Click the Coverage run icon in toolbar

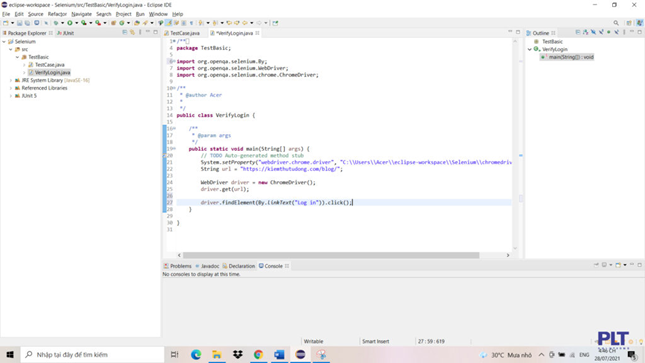point(84,23)
